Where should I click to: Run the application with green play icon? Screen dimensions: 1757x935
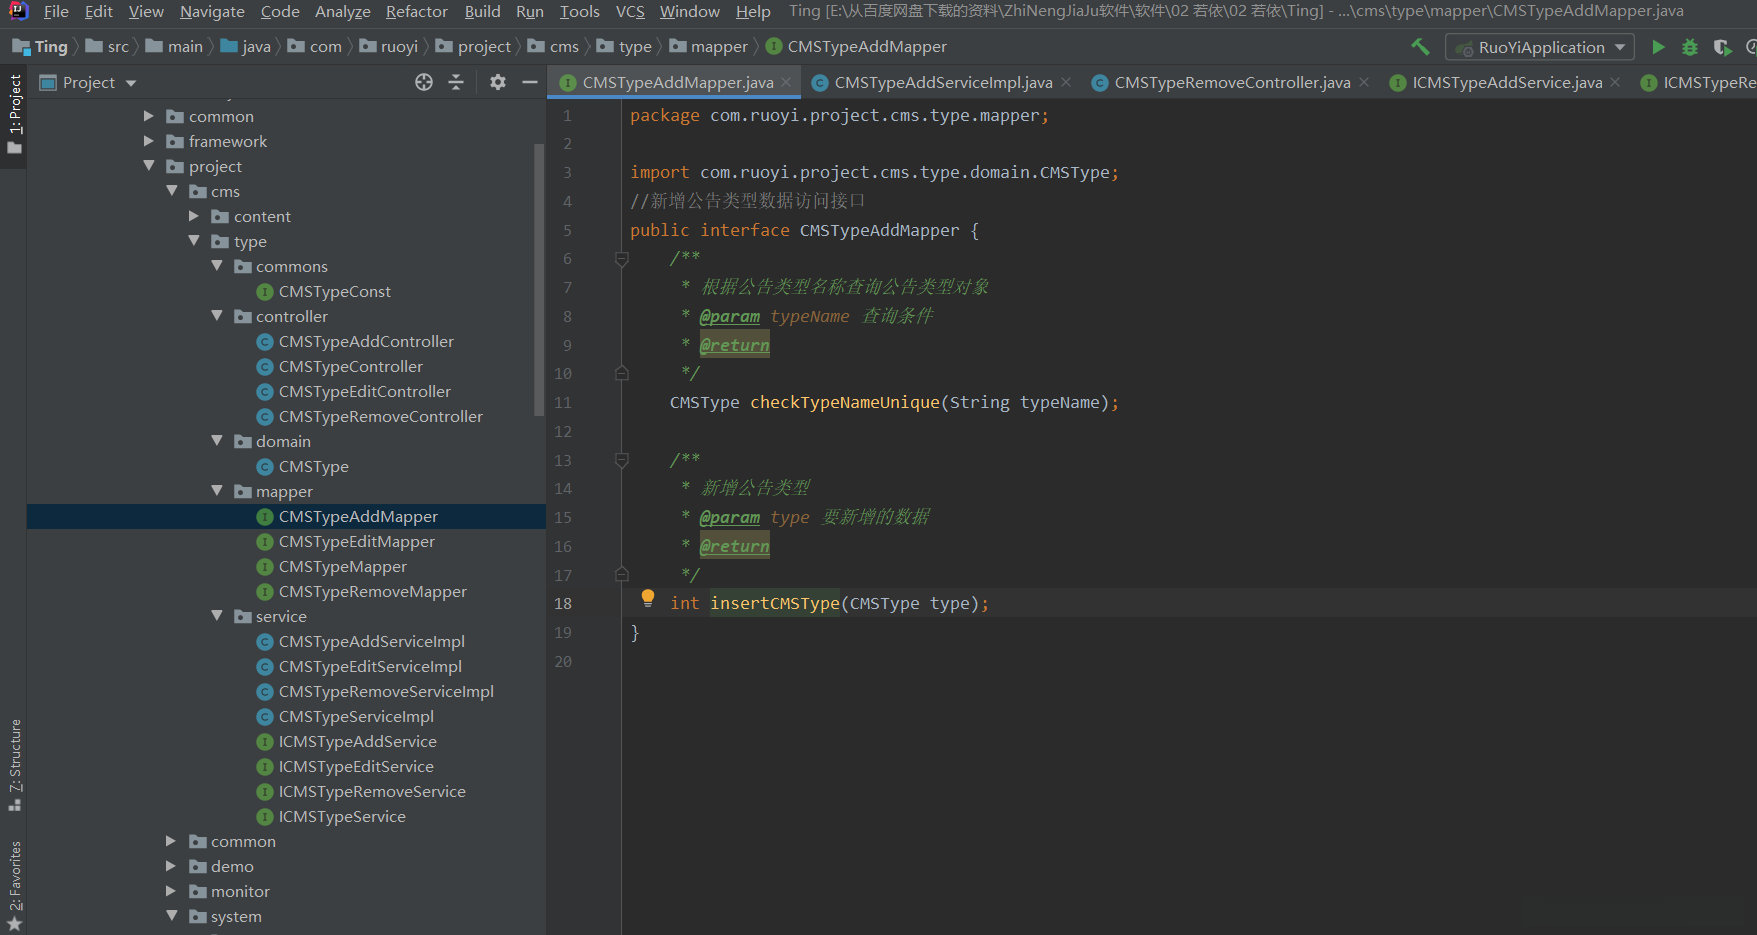1658,47
